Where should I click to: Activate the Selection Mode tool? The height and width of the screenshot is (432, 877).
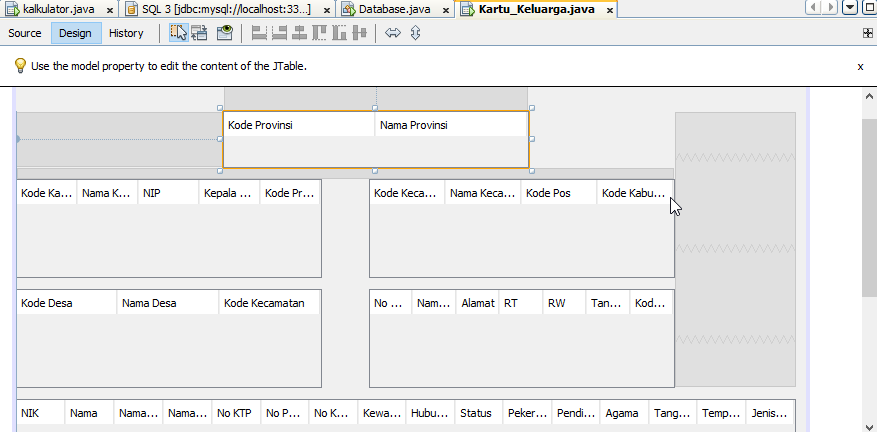(x=178, y=33)
